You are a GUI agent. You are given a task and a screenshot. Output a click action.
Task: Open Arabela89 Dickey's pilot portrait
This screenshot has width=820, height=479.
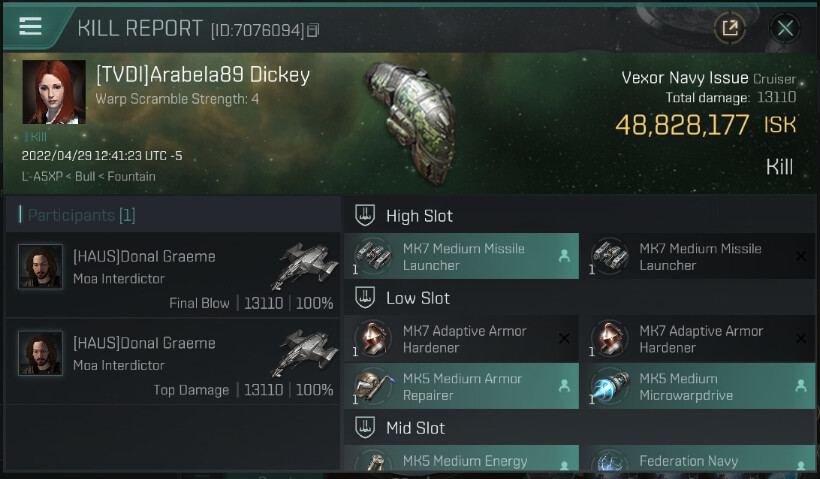point(54,92)
